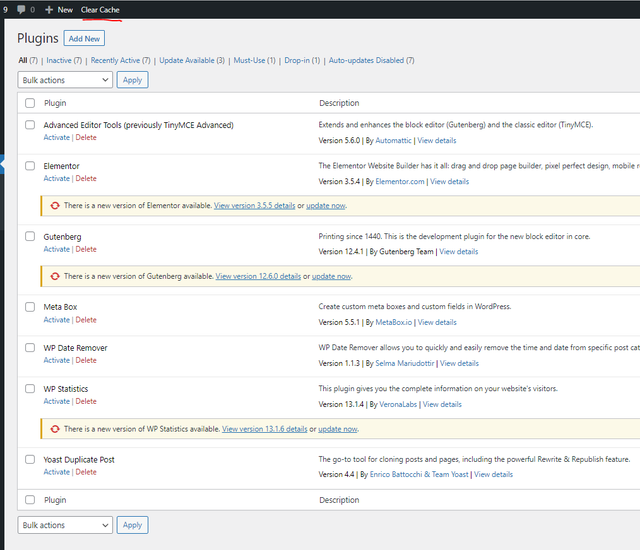The image size is (640, 550).
Task: Click Clear Cache in the admin bar
Action: [100, 10]
